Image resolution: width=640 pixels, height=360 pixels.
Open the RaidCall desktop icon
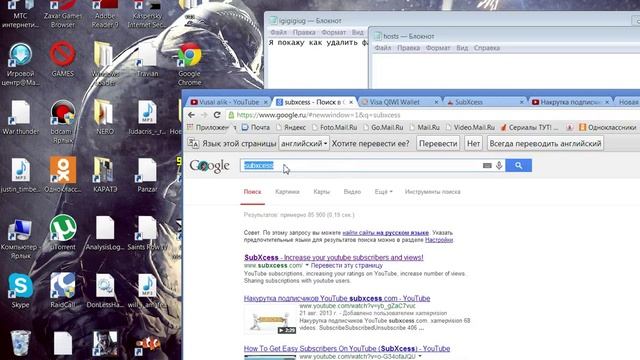[x=62, y=290]
